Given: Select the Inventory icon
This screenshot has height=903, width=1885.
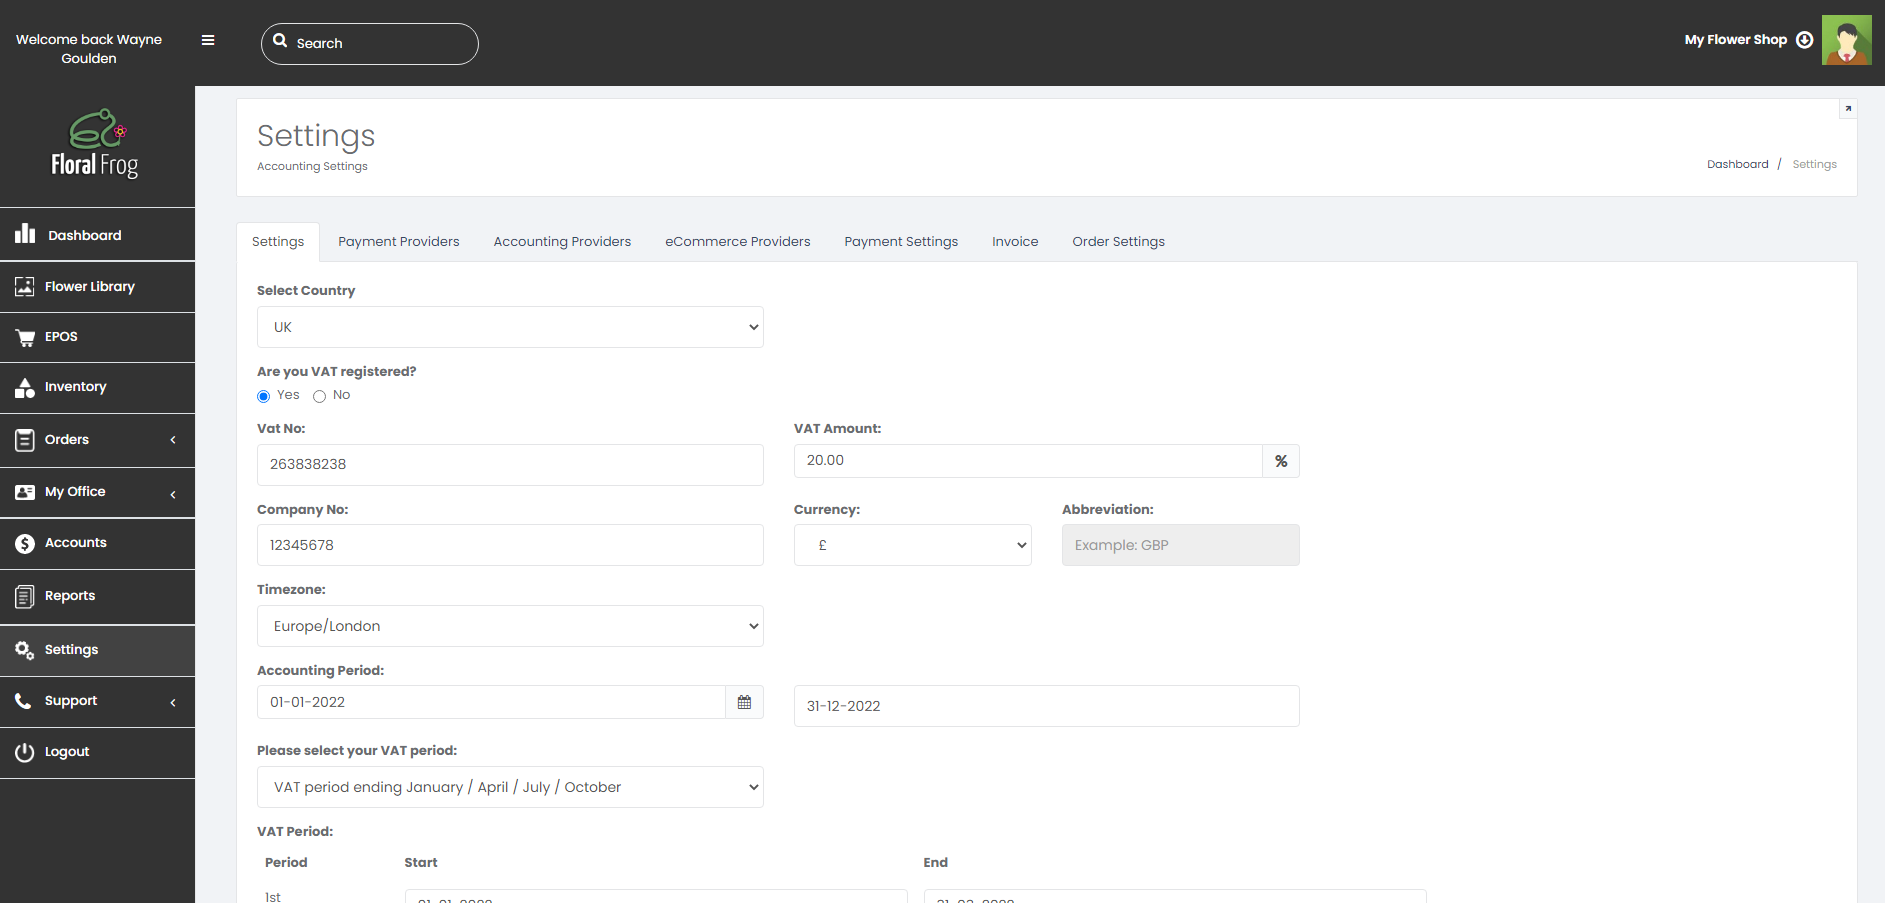Looking at the screenshot, I should [x=25, y=387].
